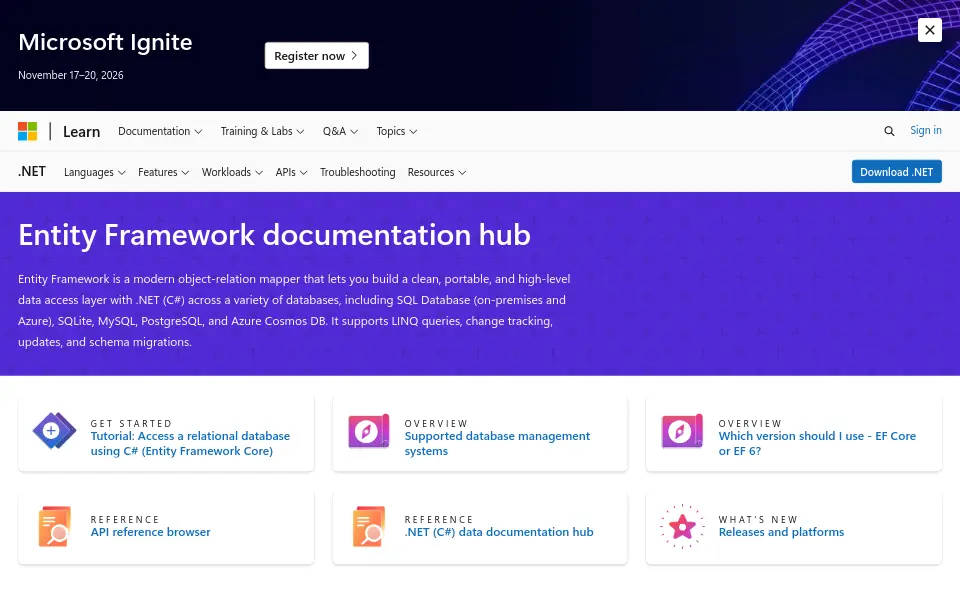The image size is (960, 600).
Task: Click the Learn site title link
Action: [x=81, y=132]
